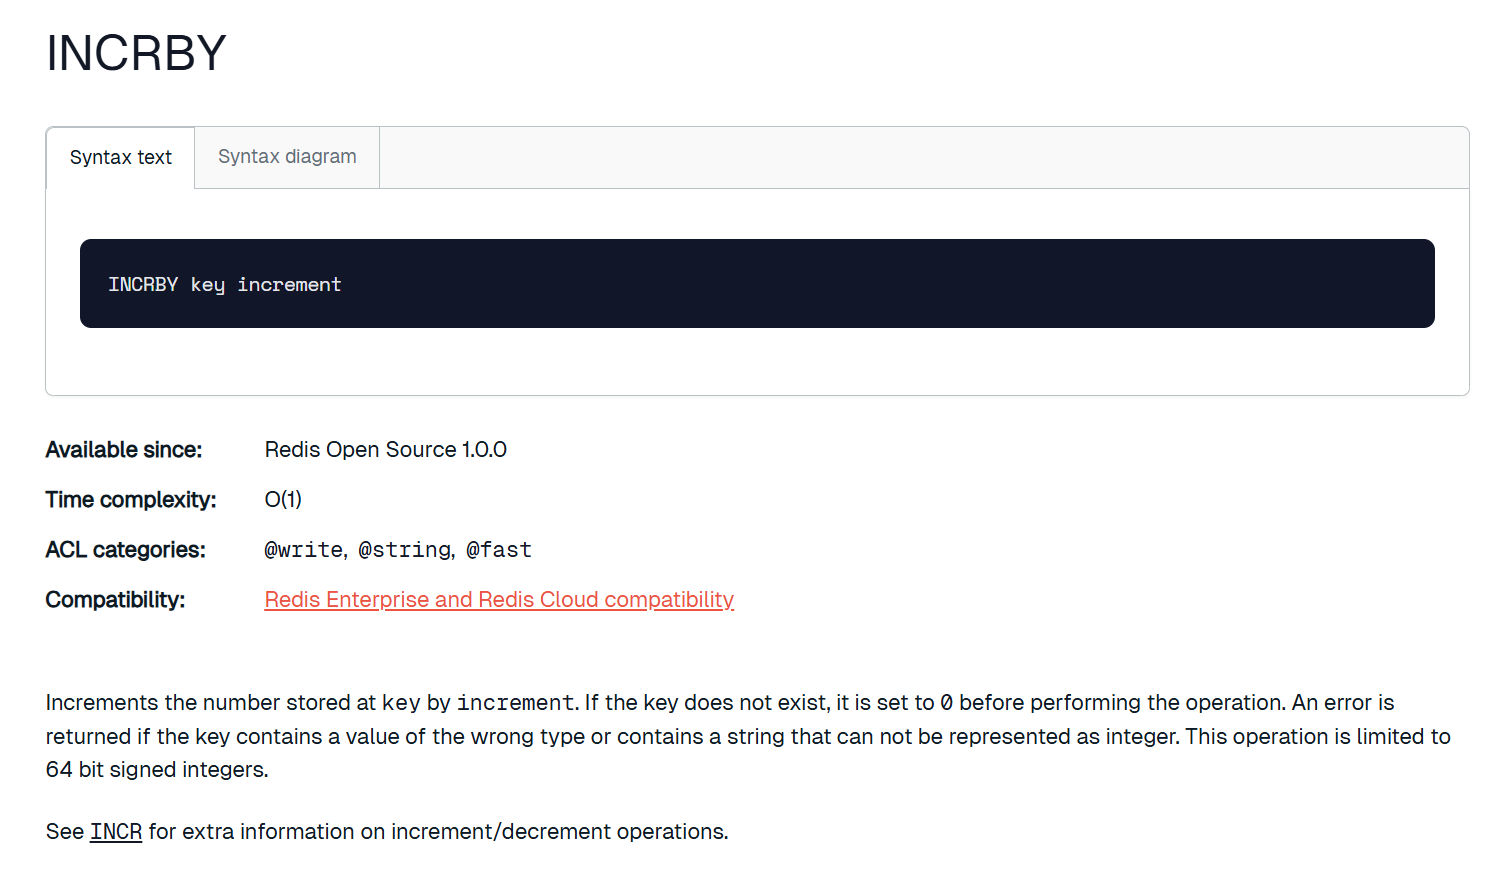Click the 'Time complexity:' label
This screenshot has height=896, width=1485.
click(x=131, y=500)
